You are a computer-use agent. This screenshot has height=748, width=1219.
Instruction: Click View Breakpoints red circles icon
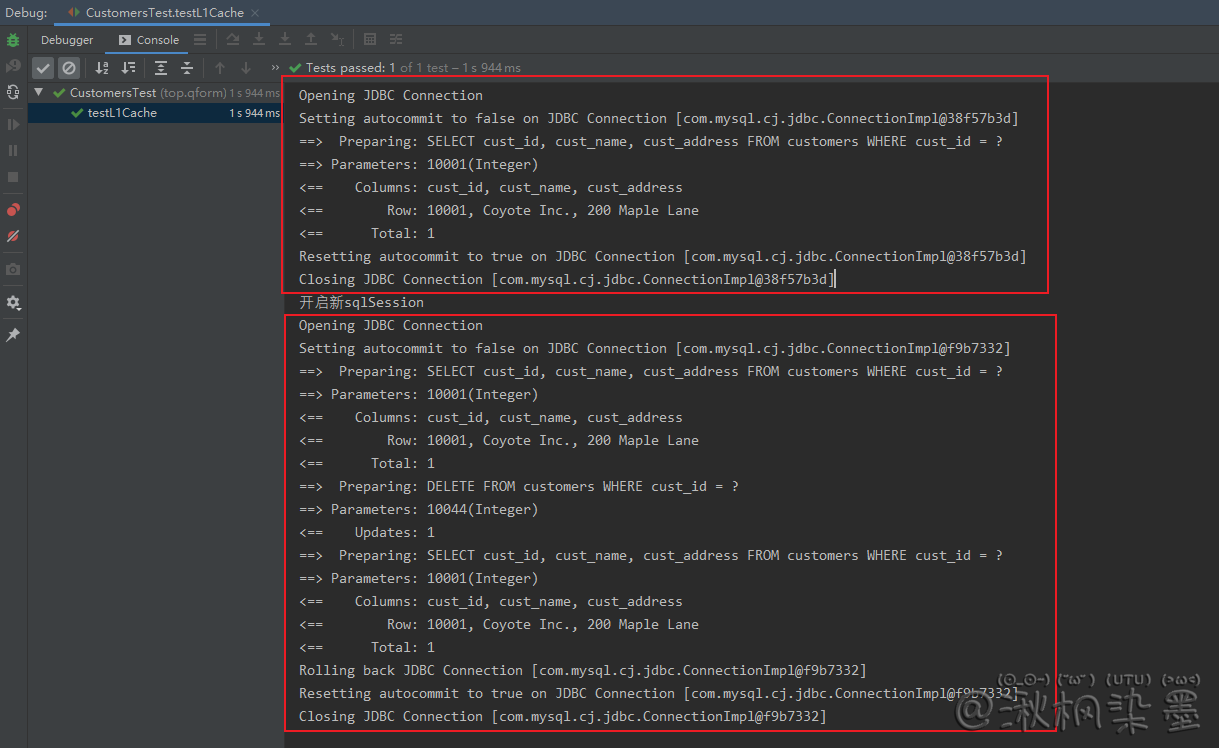pyautogui.click(x=13, y=210)
